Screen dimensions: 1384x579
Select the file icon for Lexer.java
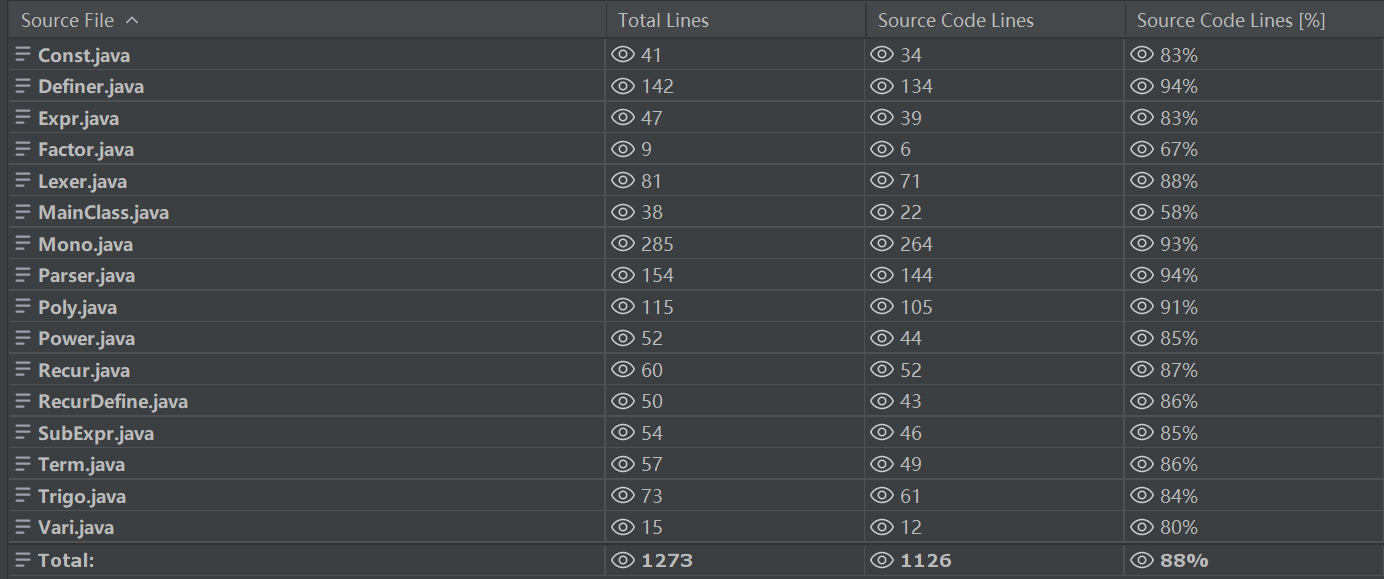[21, 180]
